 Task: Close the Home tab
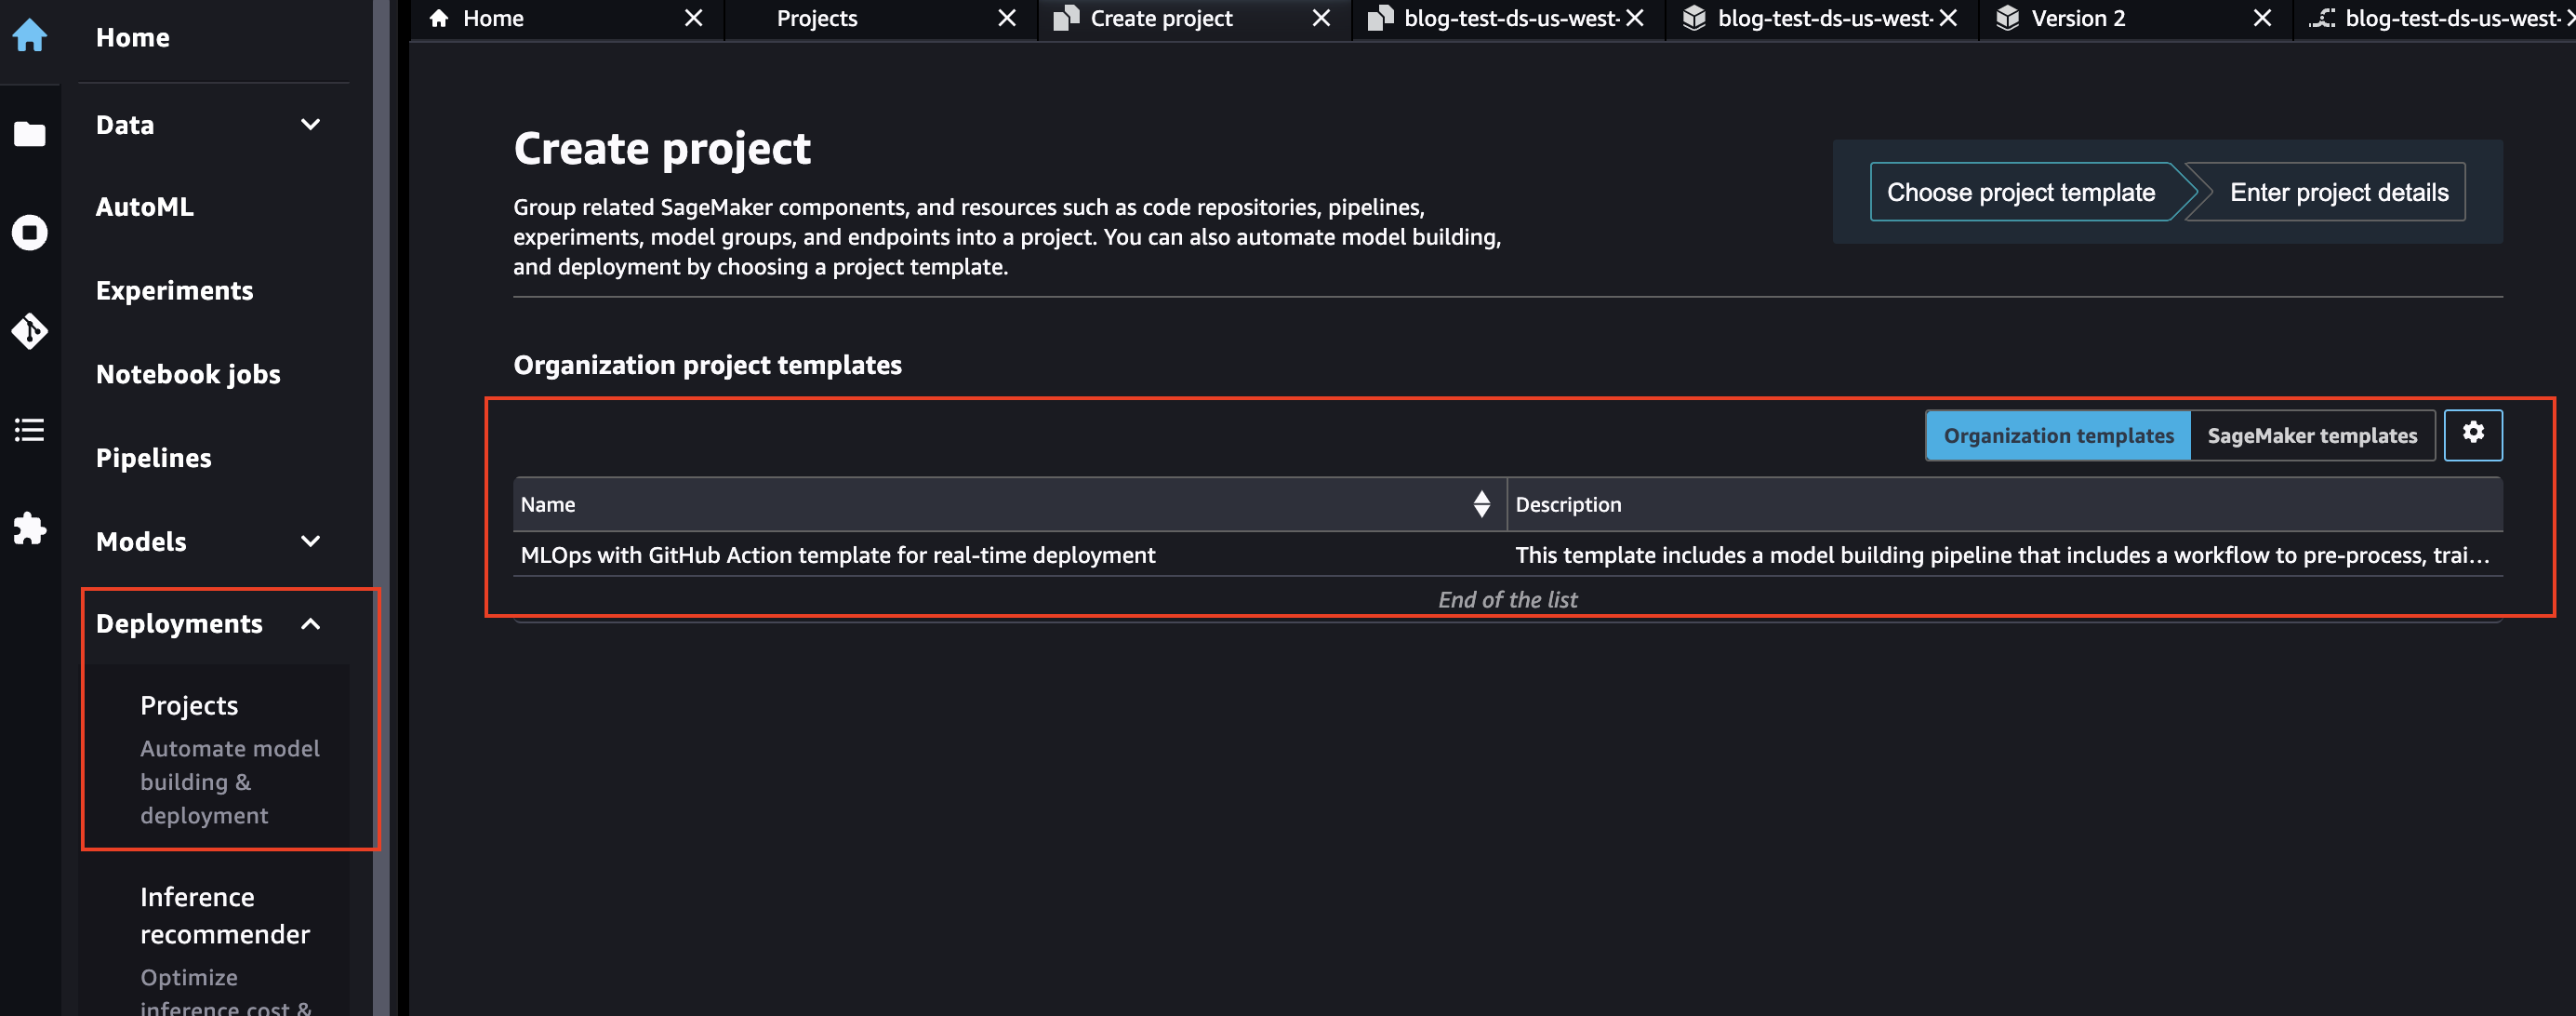pyautogui.click(x=693, y=18)
